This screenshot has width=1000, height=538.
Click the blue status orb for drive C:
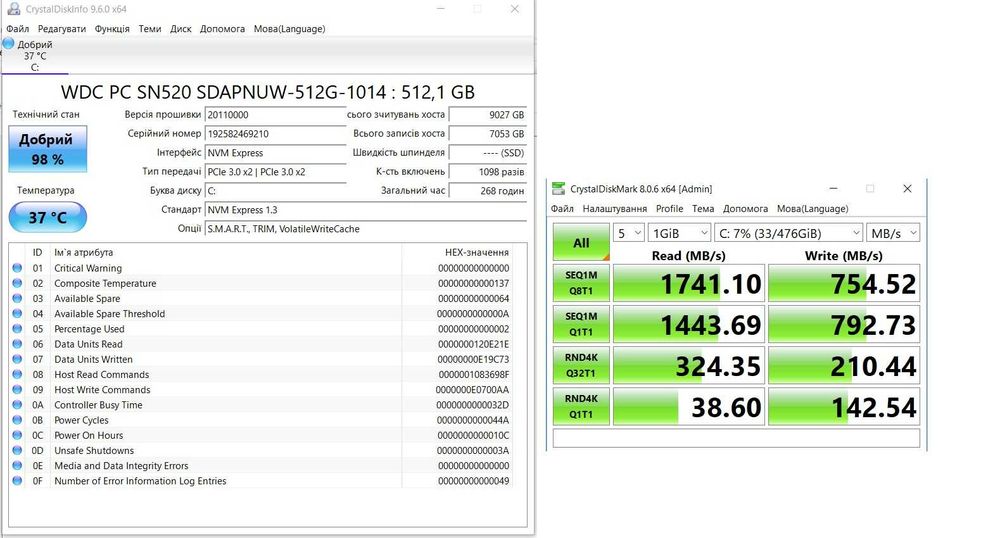tap(8, 44)
